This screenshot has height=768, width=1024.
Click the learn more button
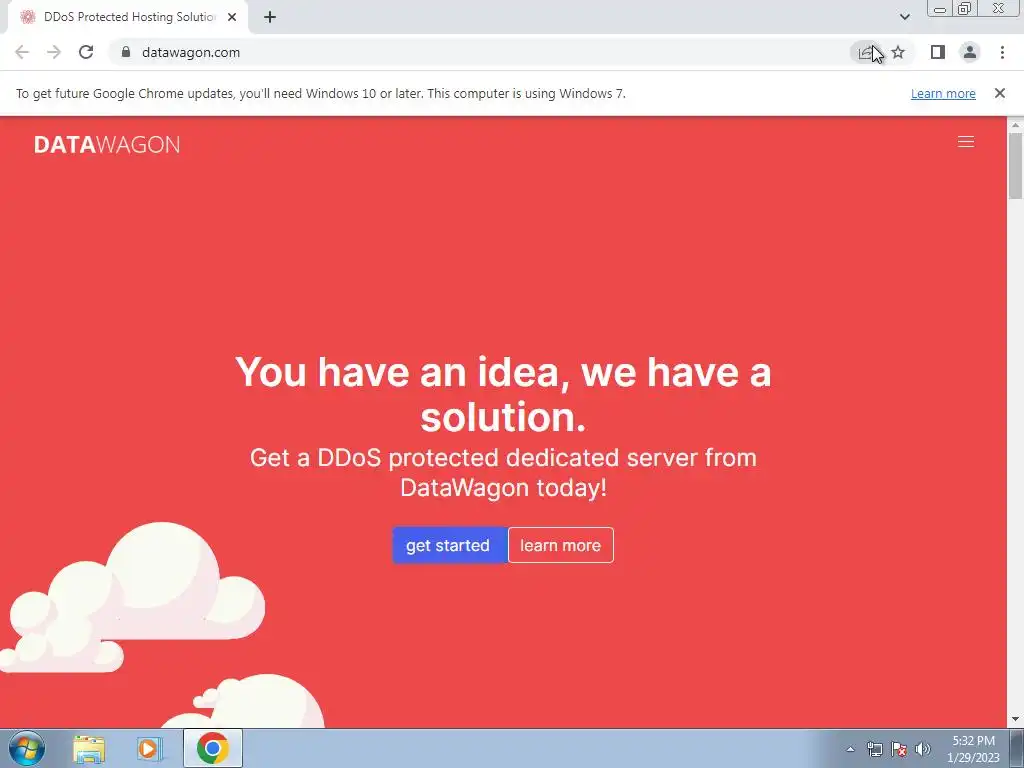coord(560,545)
